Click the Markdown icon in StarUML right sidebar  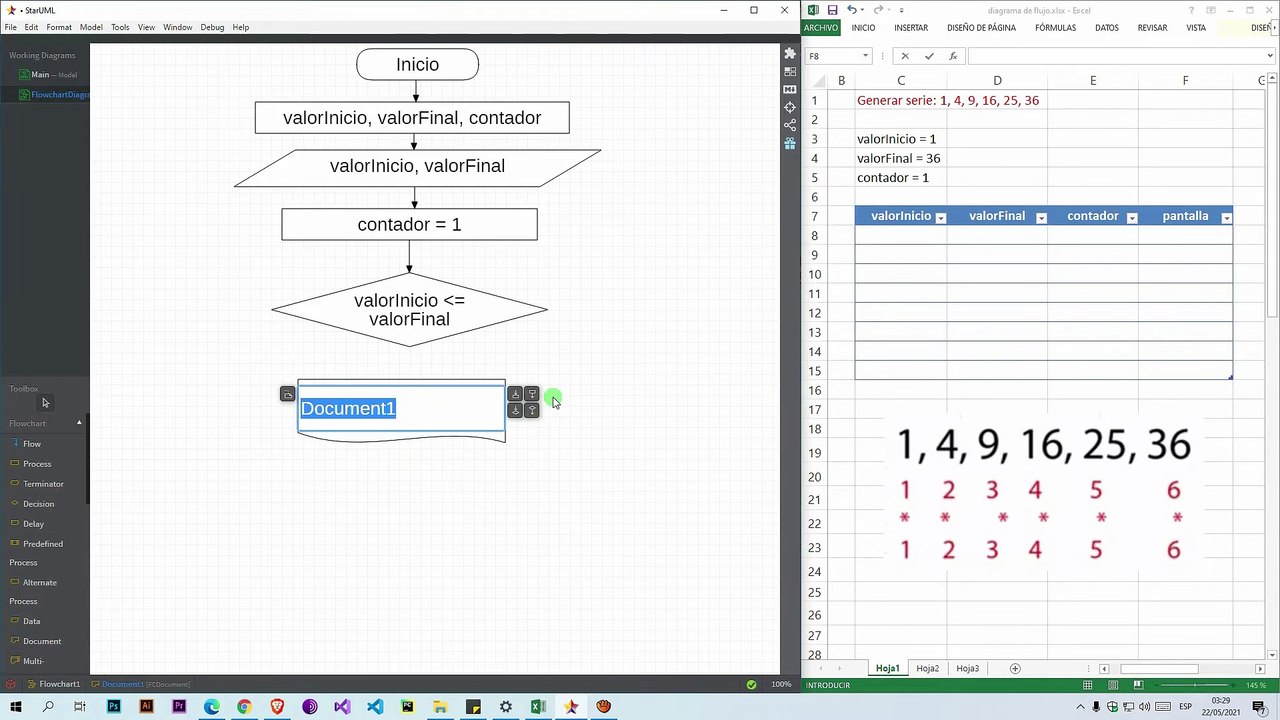pyautogui.click(x=790, y=89)
